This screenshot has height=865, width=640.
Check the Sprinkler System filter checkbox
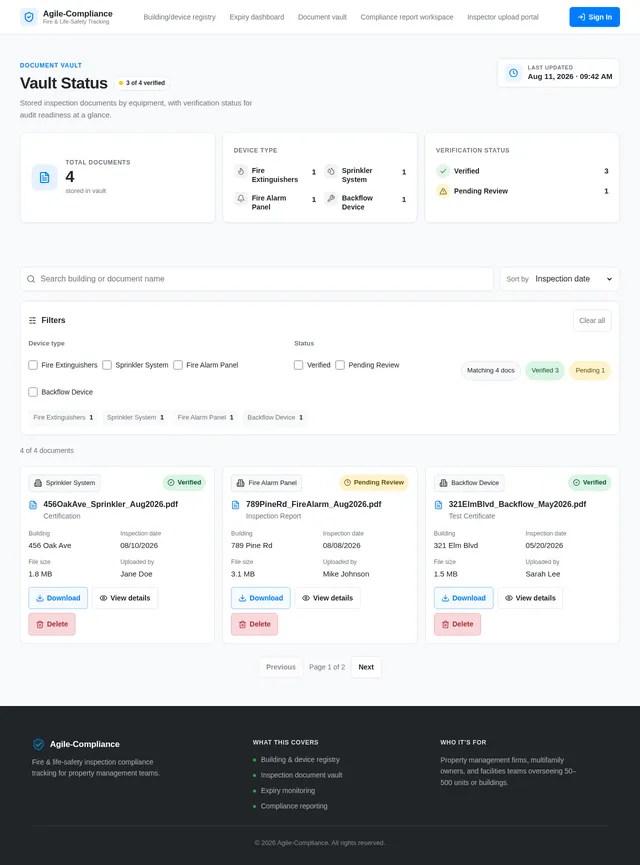107,365
